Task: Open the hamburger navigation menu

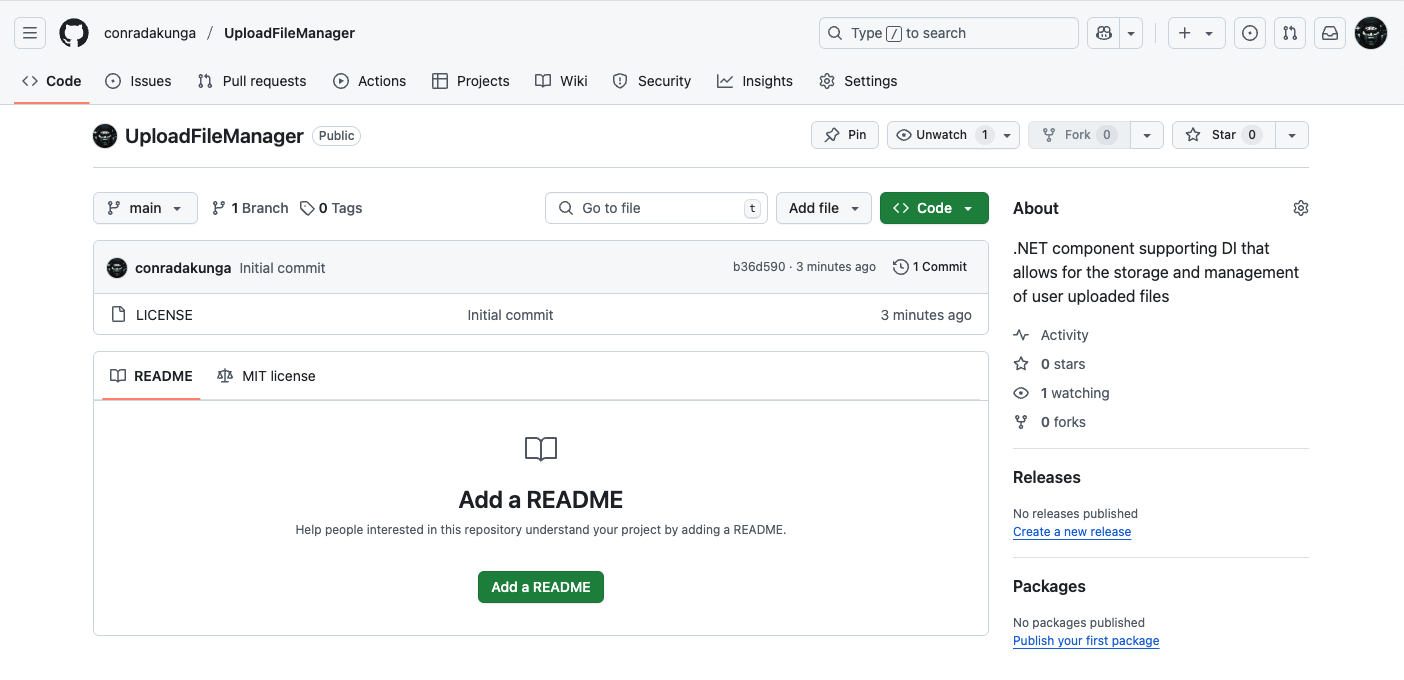Action: click(30, 33)
